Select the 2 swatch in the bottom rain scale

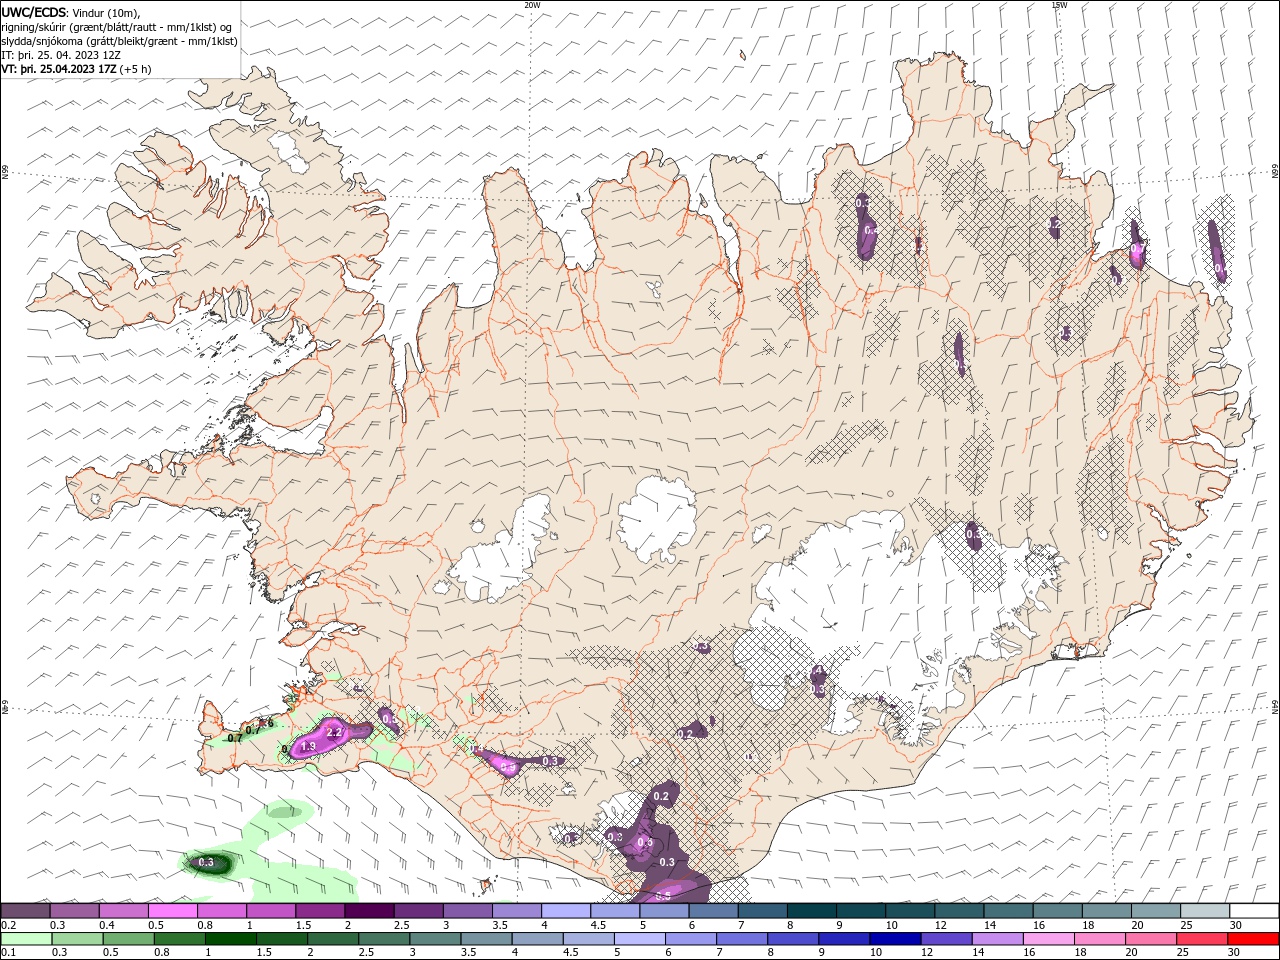[x=332, y=939]
